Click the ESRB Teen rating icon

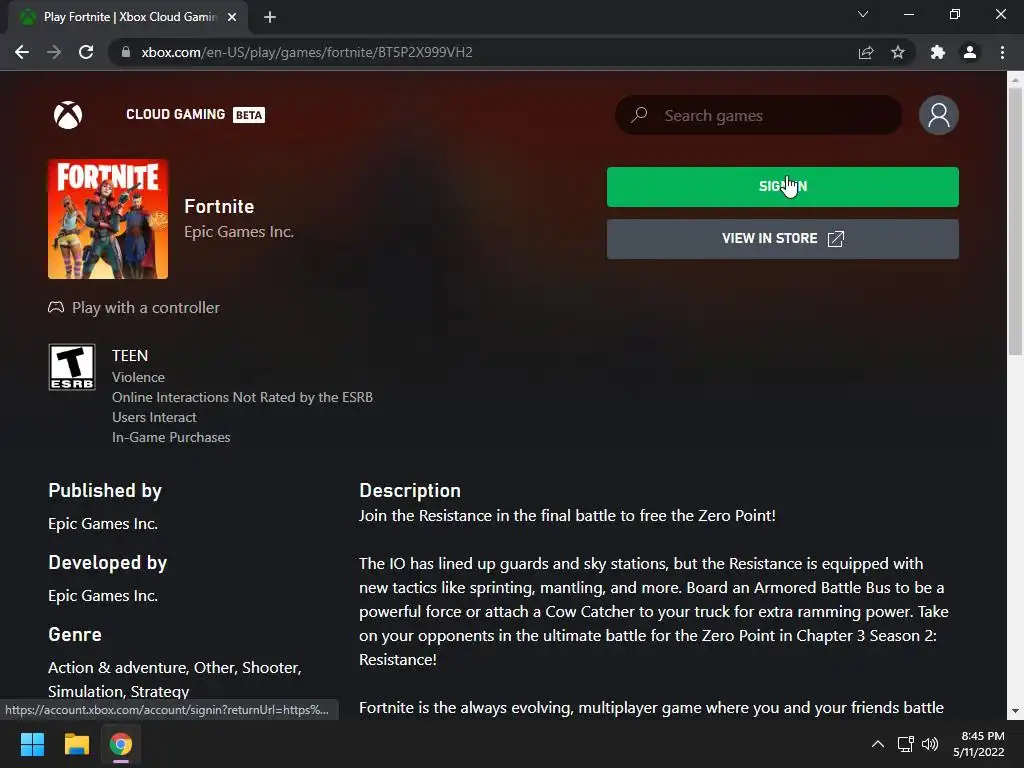[x=72, y=367]
